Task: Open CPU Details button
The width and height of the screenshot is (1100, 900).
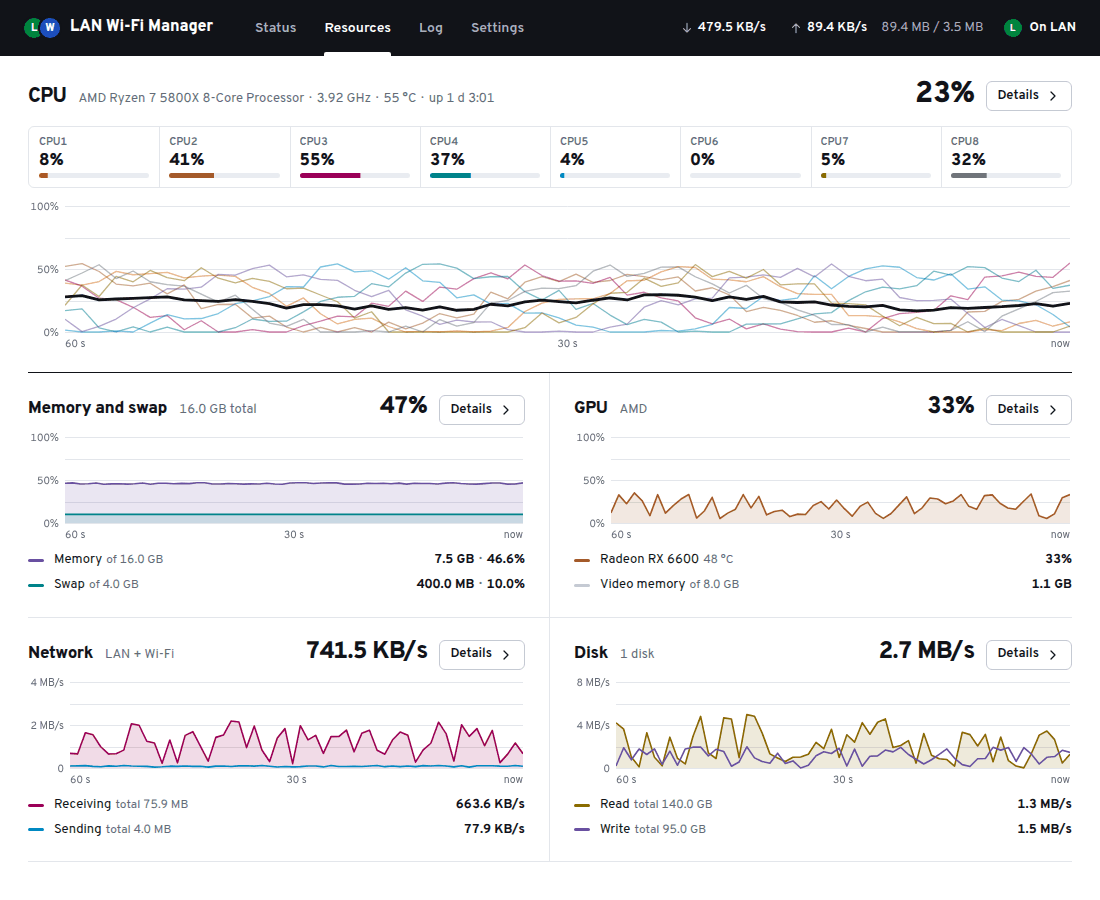Action: point(1028,95)
